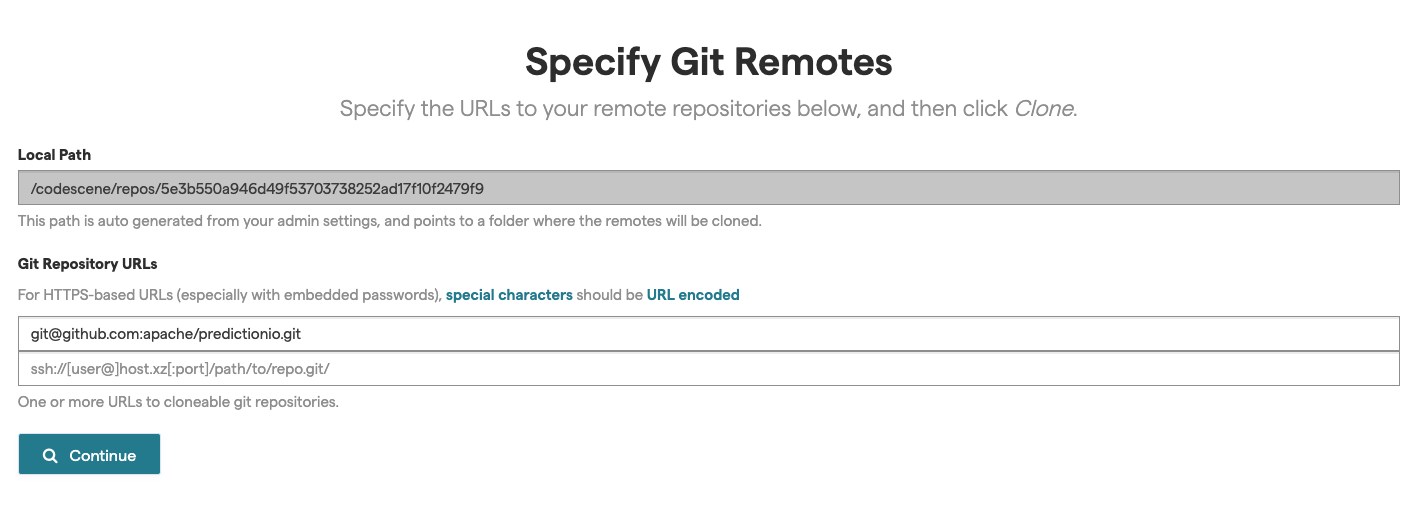Click the Local Path label
This screenshot has height=508, width=1421.
click(x=54, y=155)
